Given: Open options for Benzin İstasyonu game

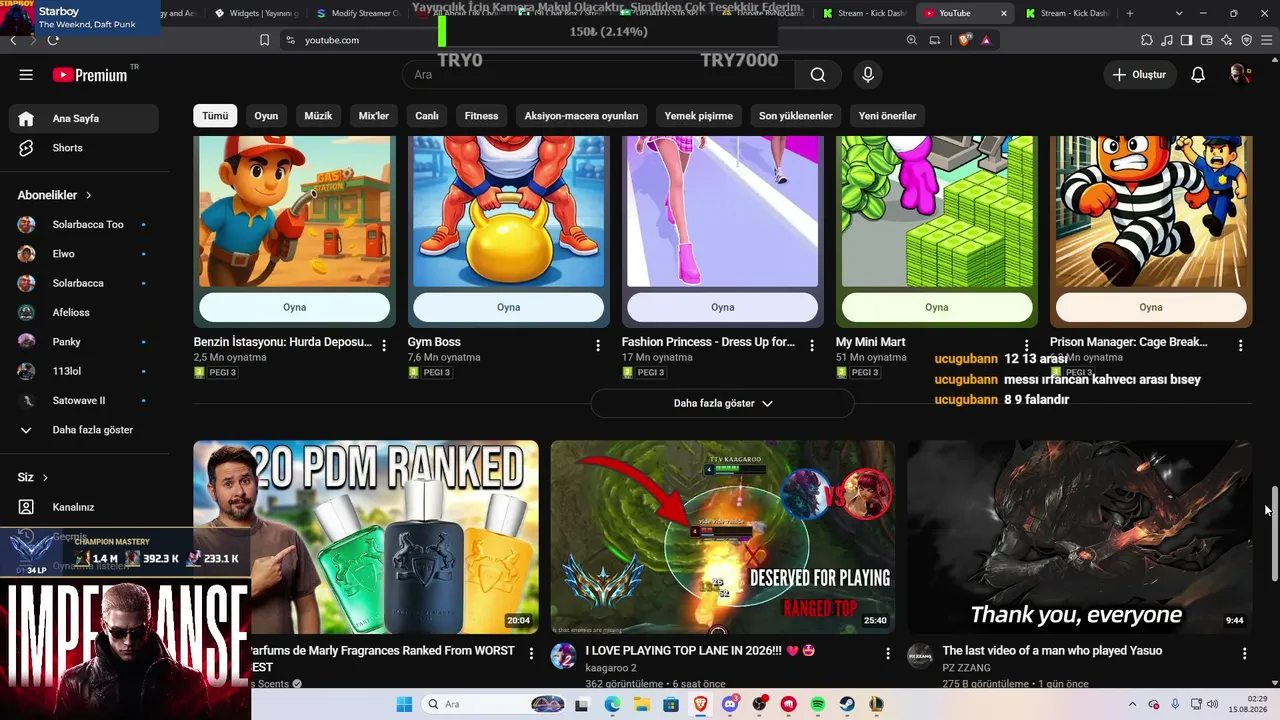Looking at the screenshot, I should point(384,345).
